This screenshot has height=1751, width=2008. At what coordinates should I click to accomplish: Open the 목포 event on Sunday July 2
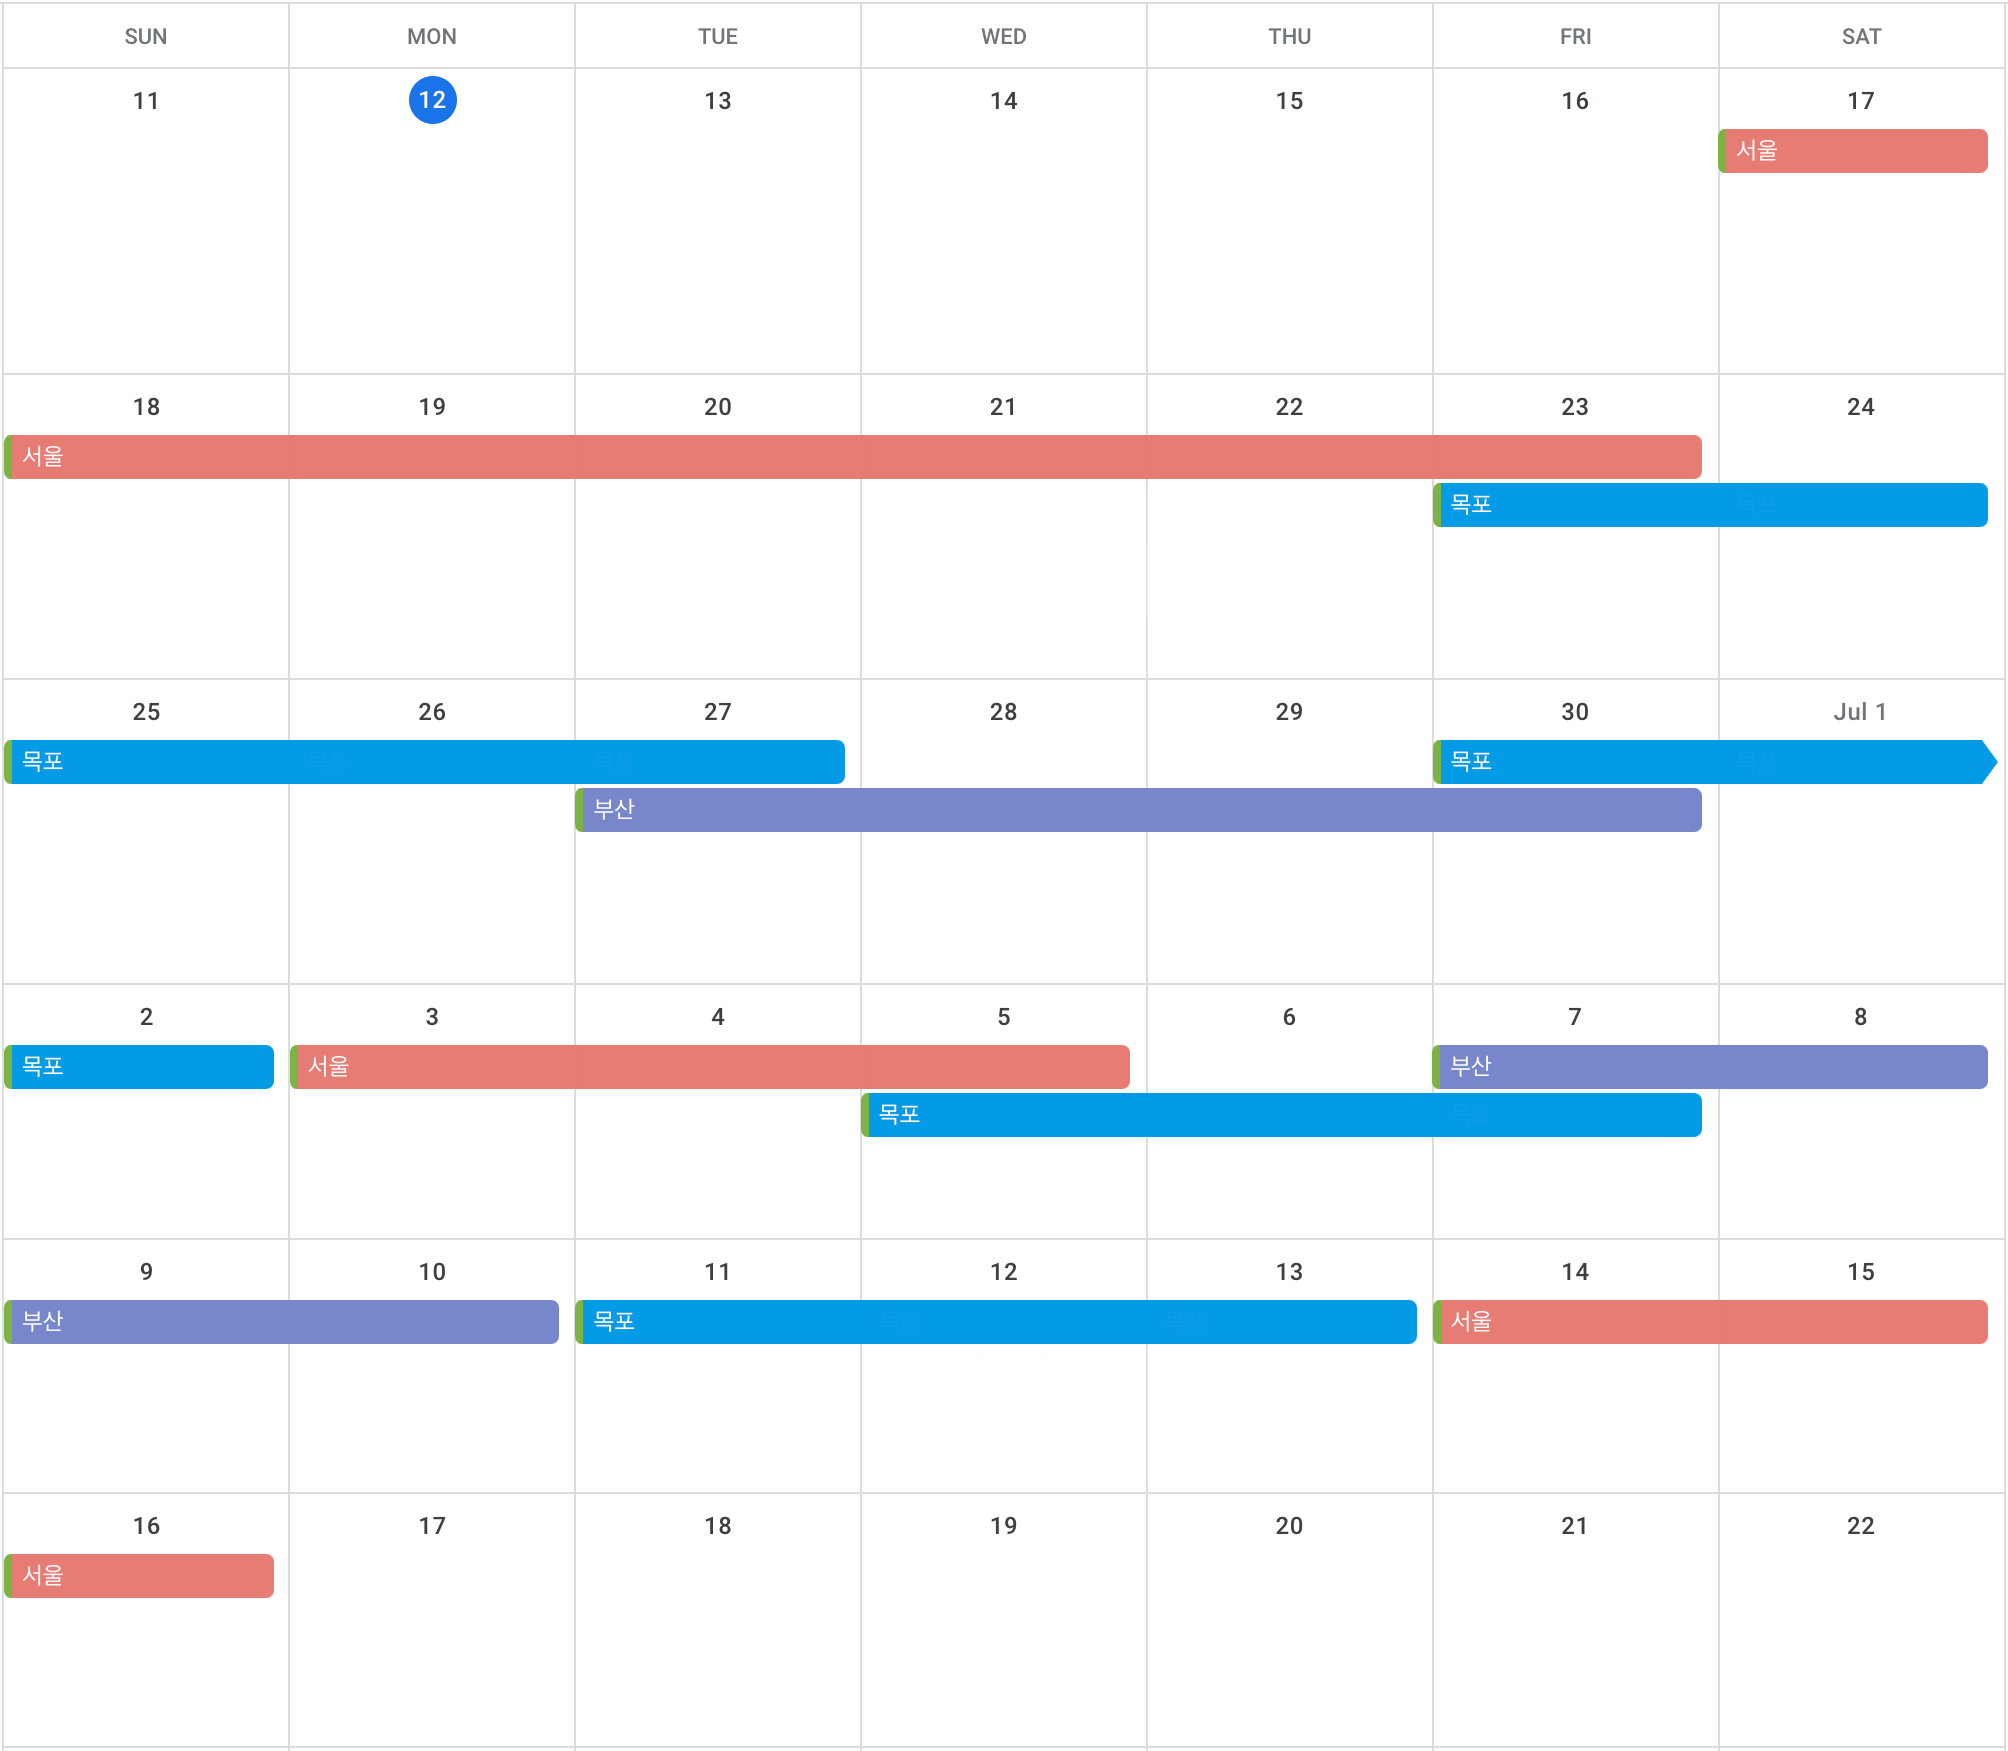(x=139, y=1067)
